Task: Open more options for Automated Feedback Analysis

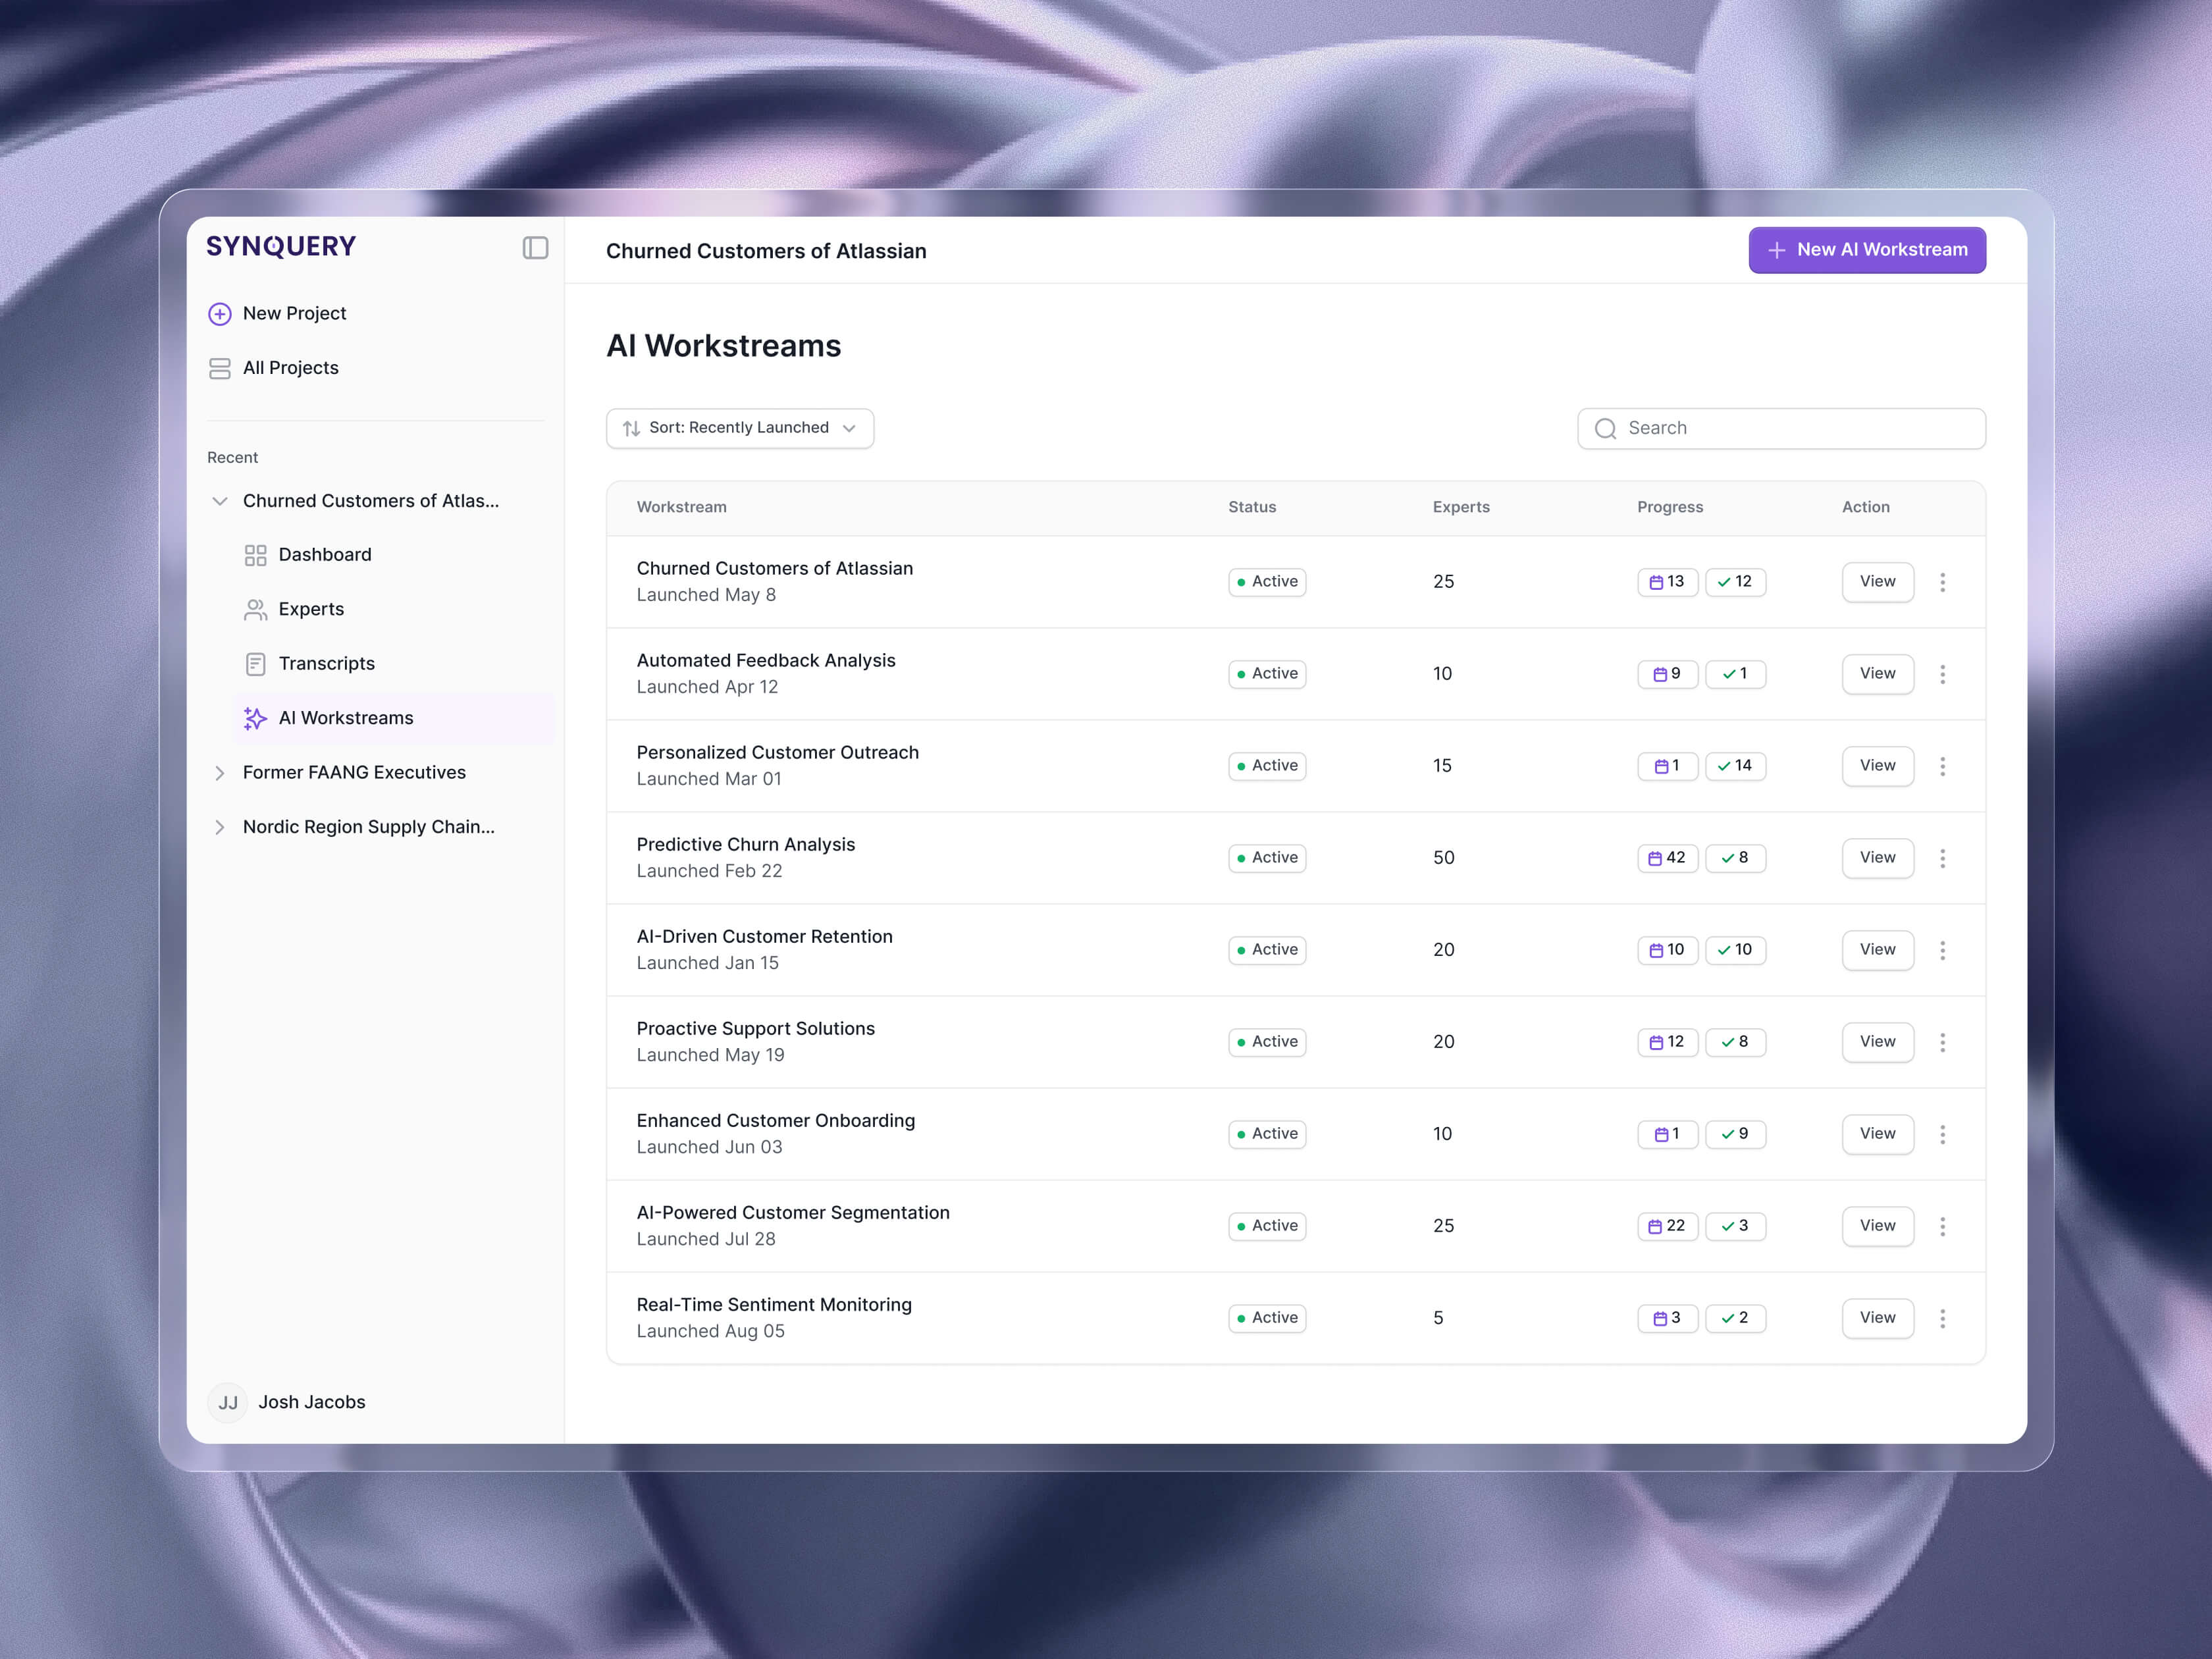Action: [1943, 674]
